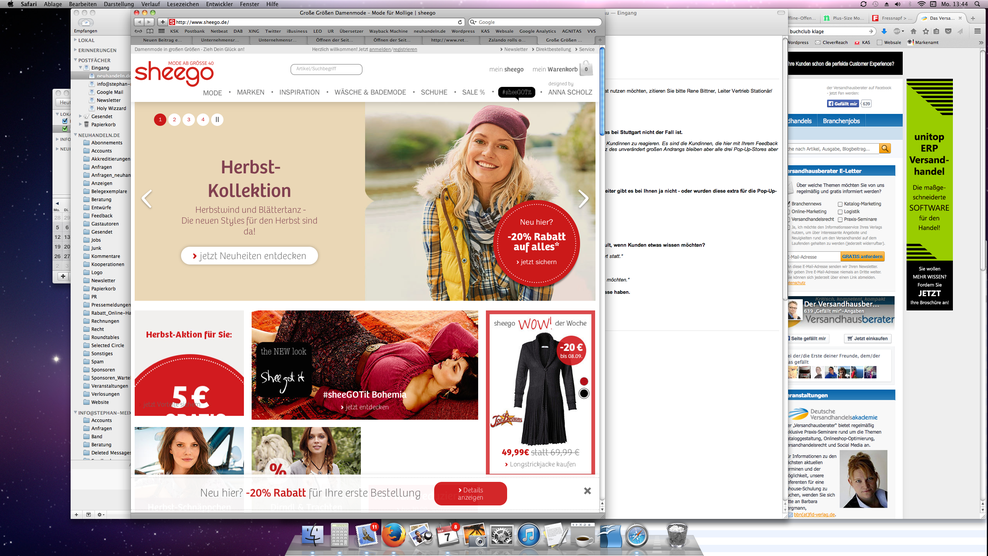Click 'jetzt Neuheiten entdecken' button

250,256
